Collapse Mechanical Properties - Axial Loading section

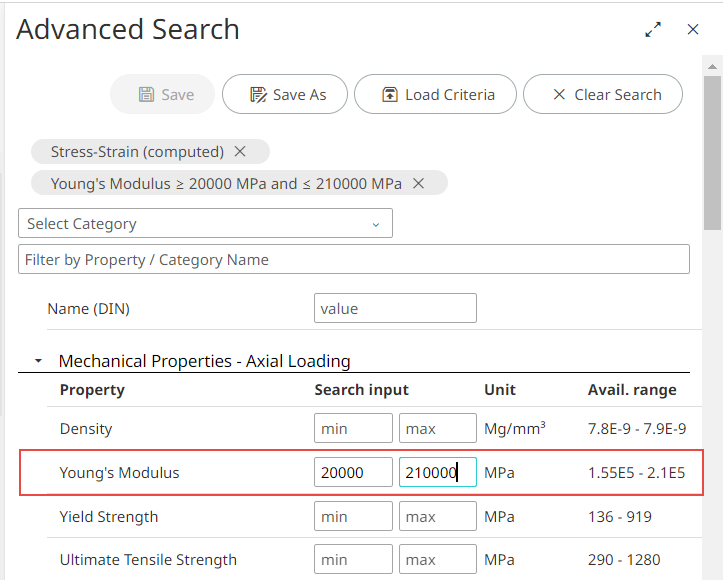point(38,361)
